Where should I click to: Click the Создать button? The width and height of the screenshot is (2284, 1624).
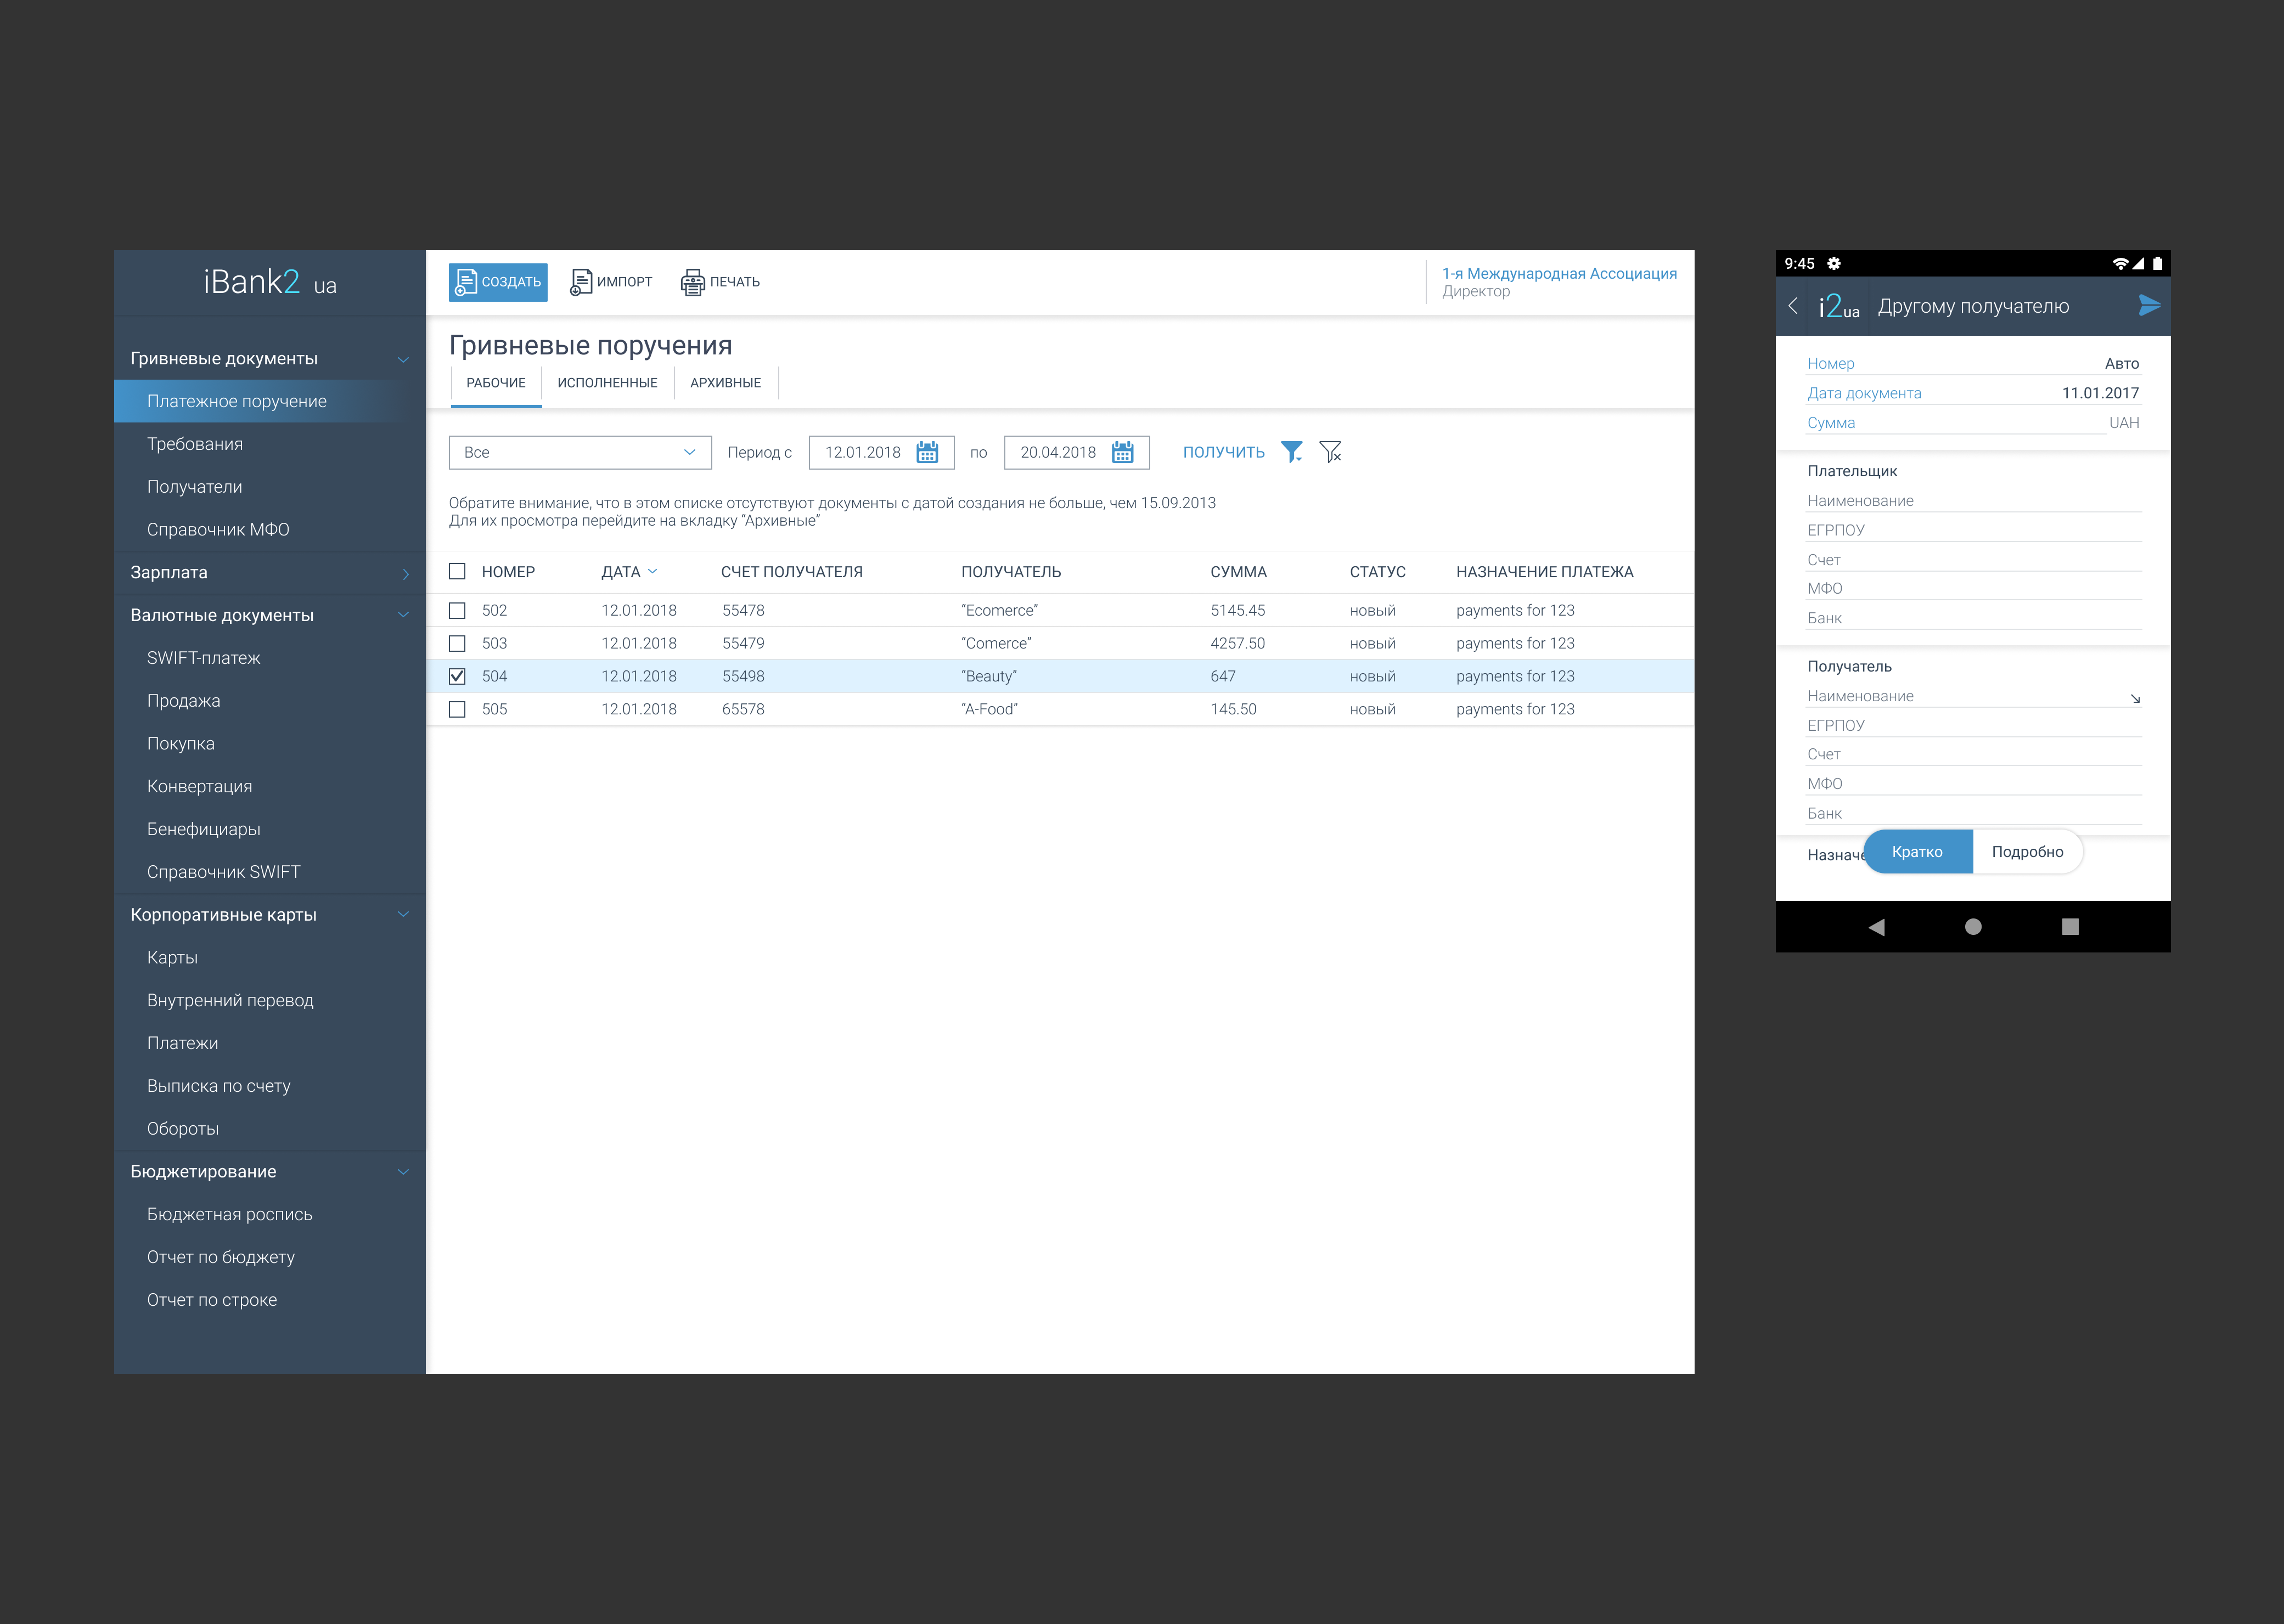click(498, 282)
